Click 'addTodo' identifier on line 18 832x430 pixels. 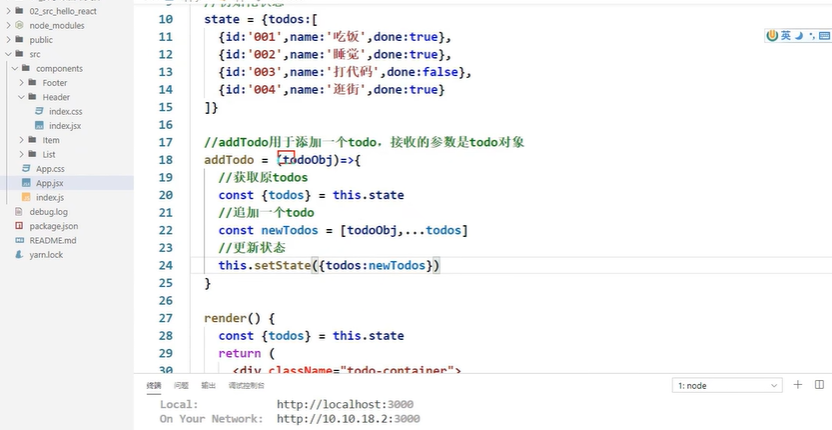click(x=229, y=160)
